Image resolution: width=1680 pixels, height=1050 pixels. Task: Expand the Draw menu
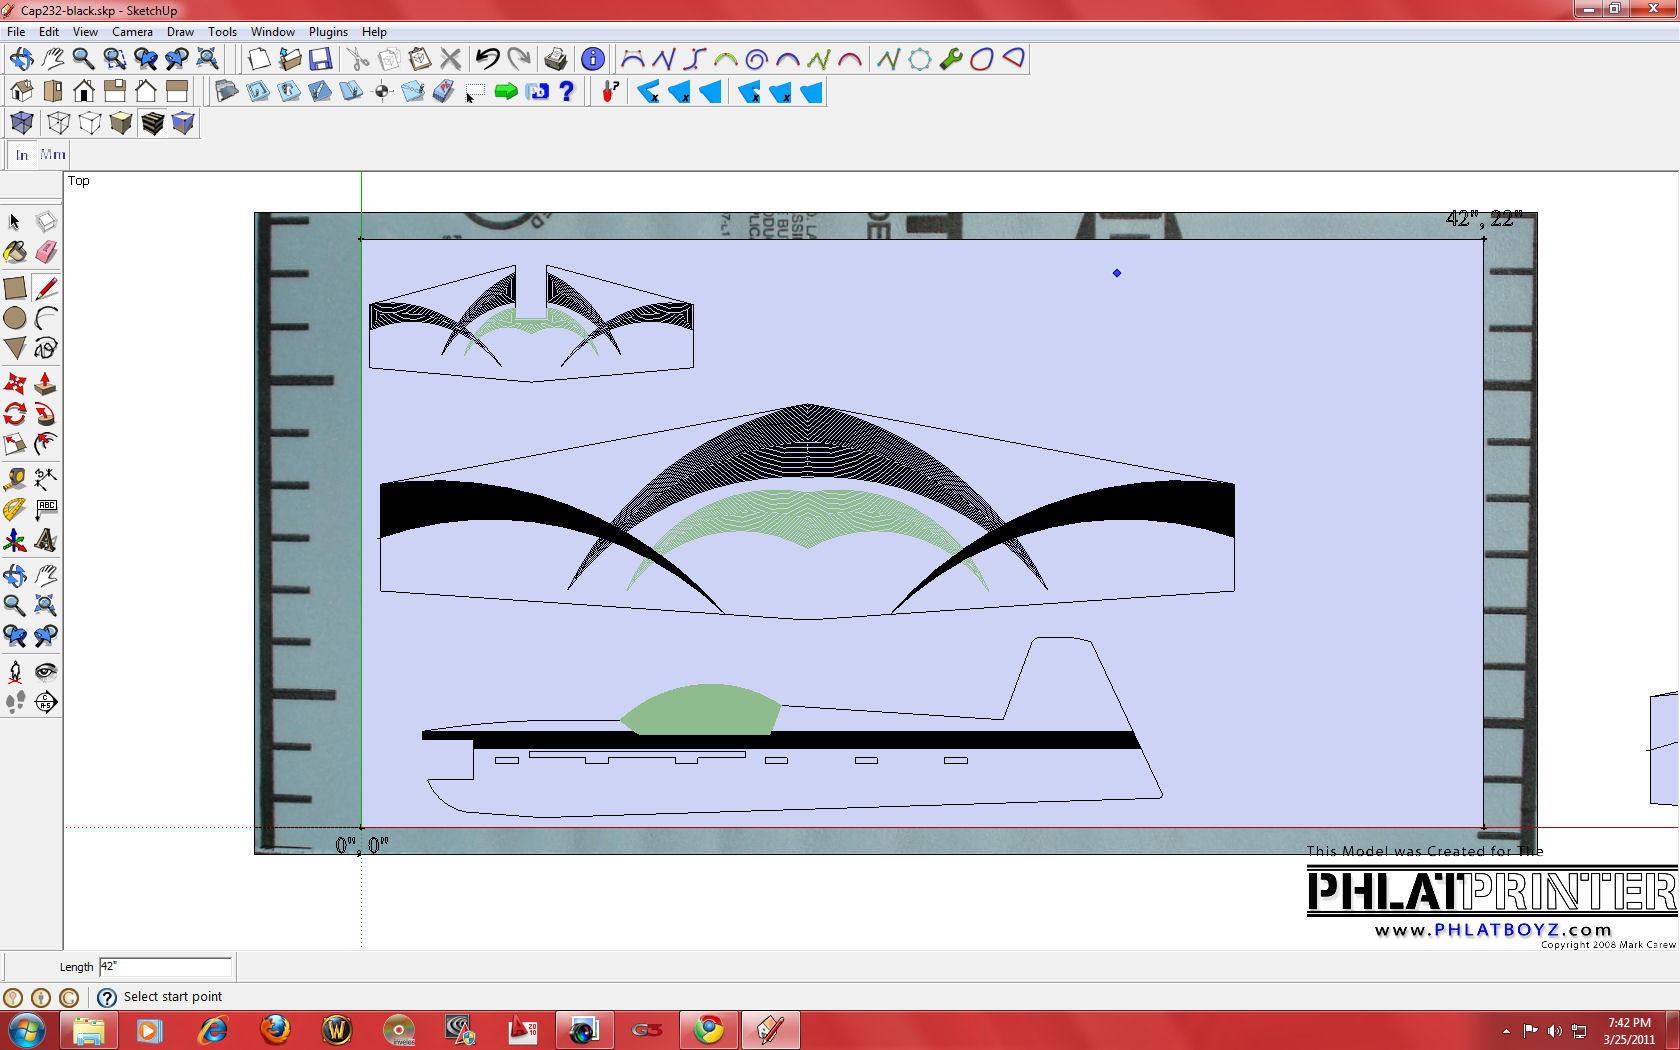[x=180, y=32]
